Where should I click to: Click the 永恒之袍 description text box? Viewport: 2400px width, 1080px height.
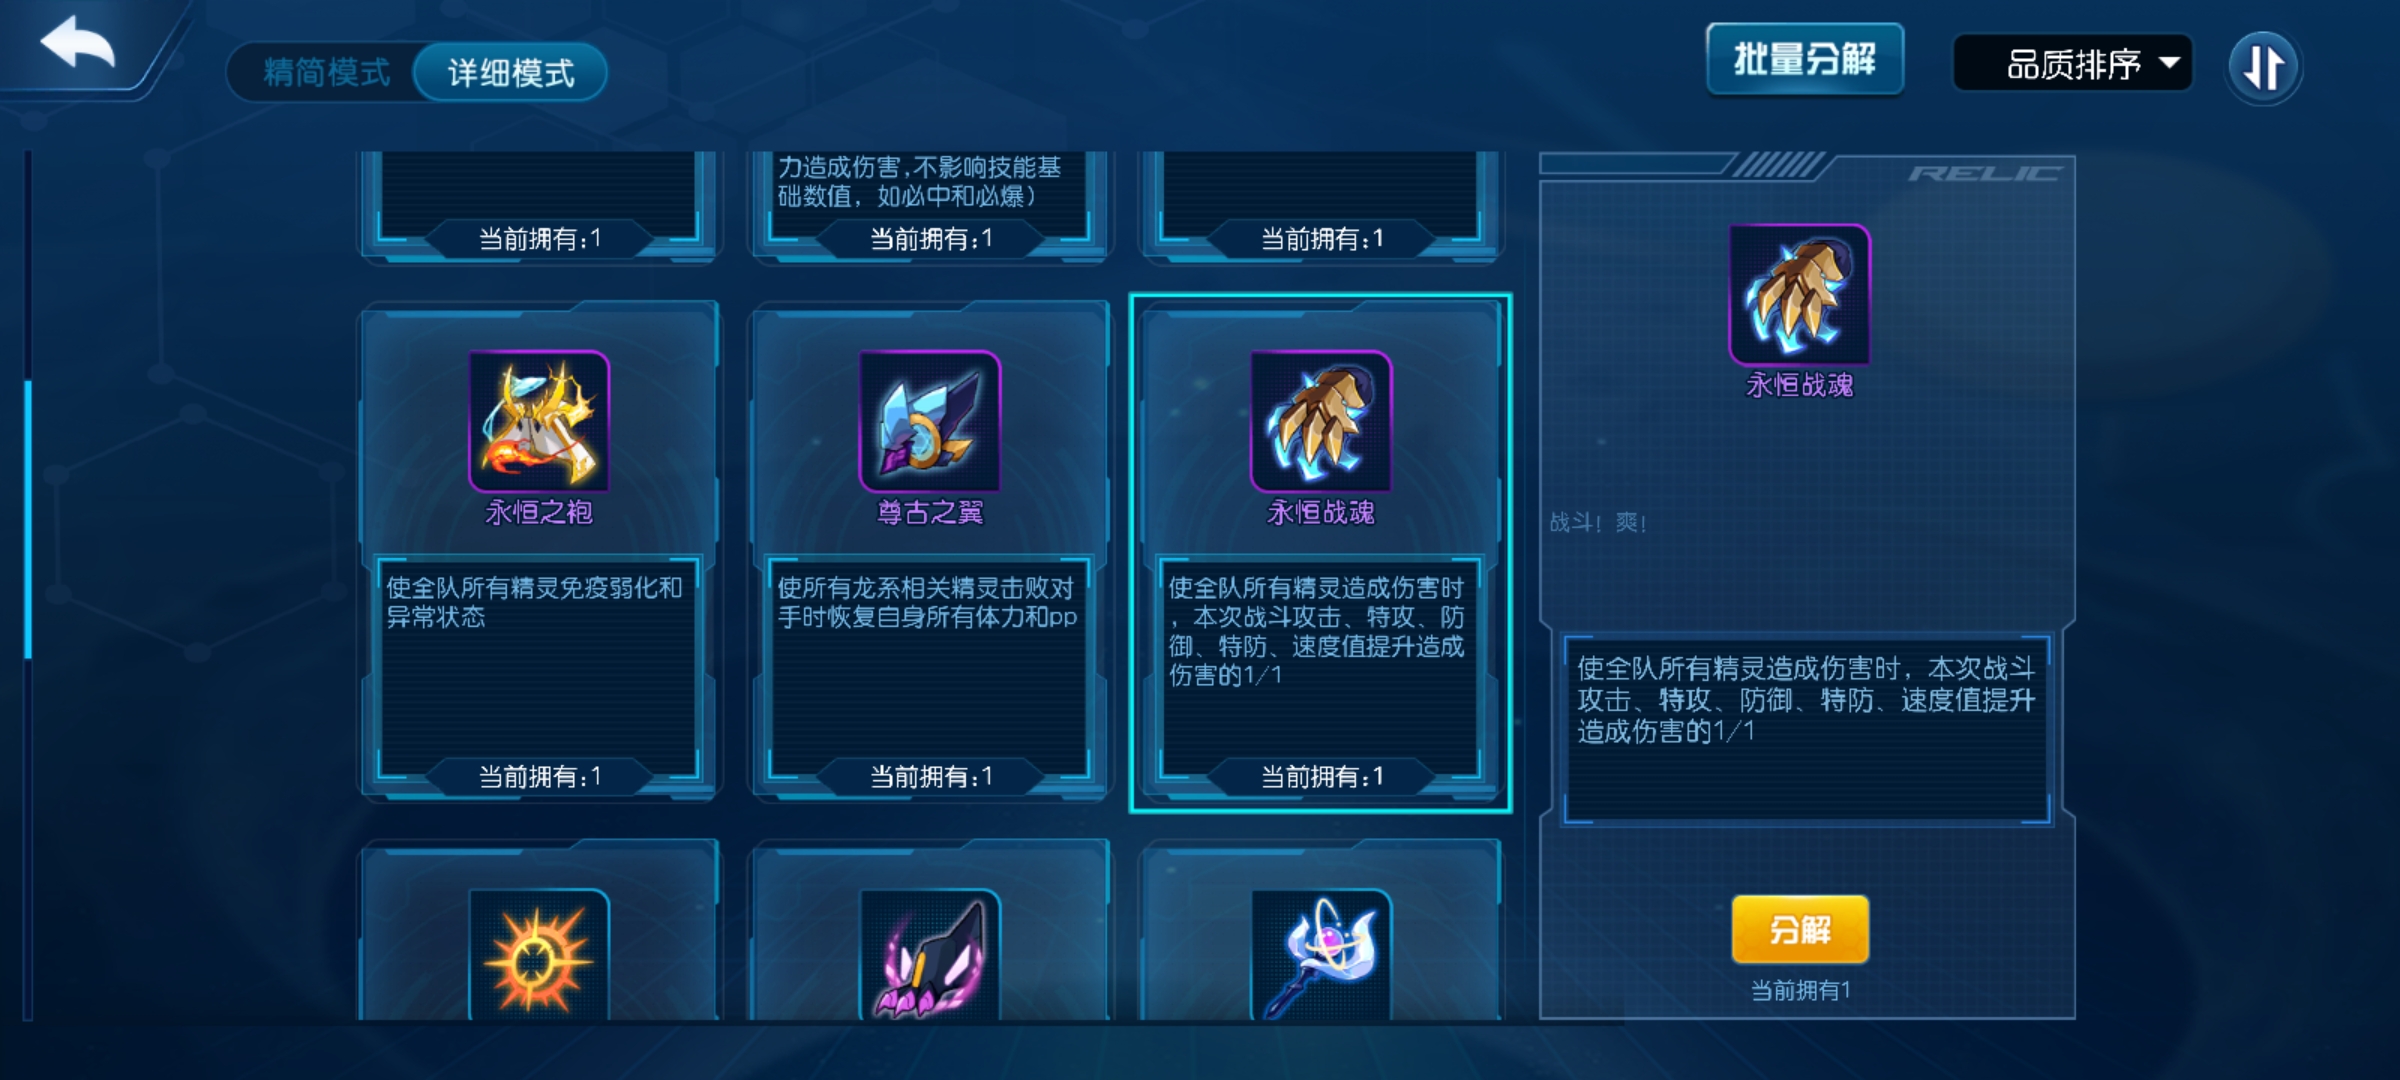pyautogui.click(x=538, y=668)
